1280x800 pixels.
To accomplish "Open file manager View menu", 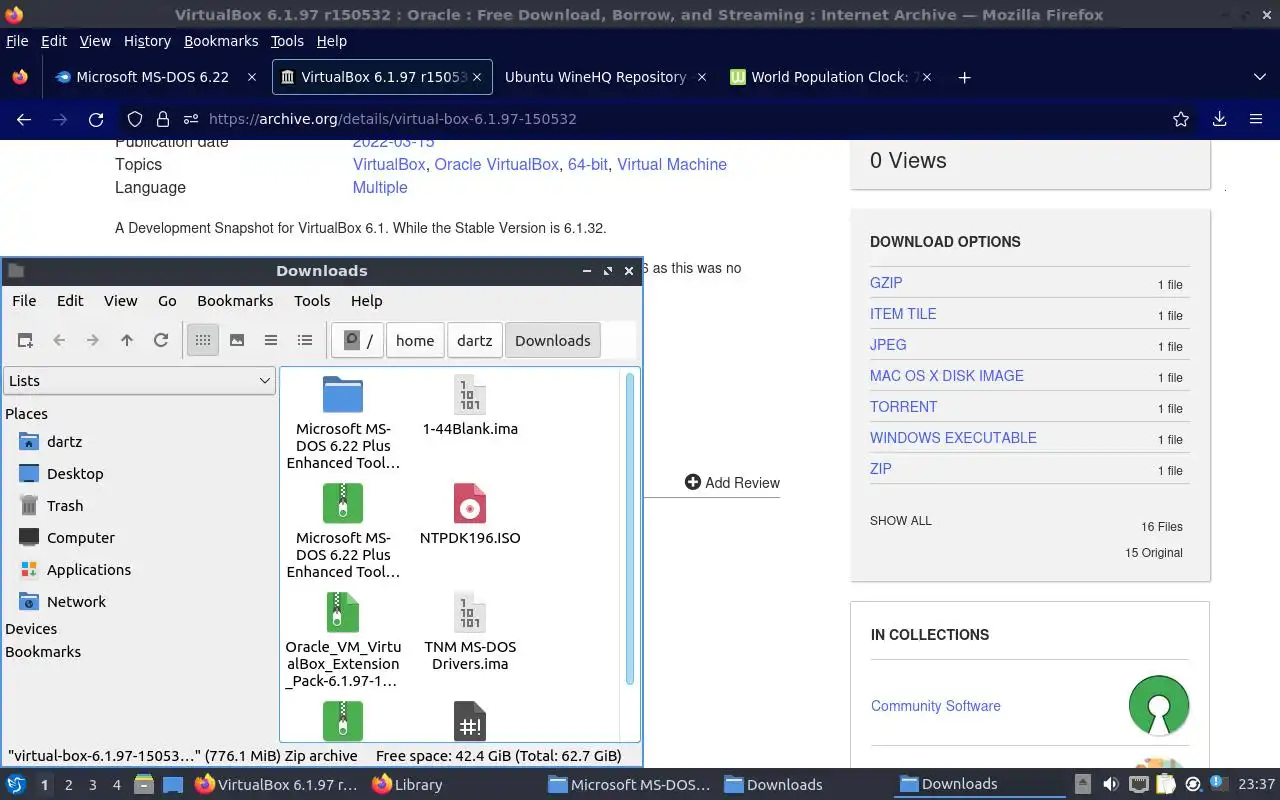I will 120,300.
